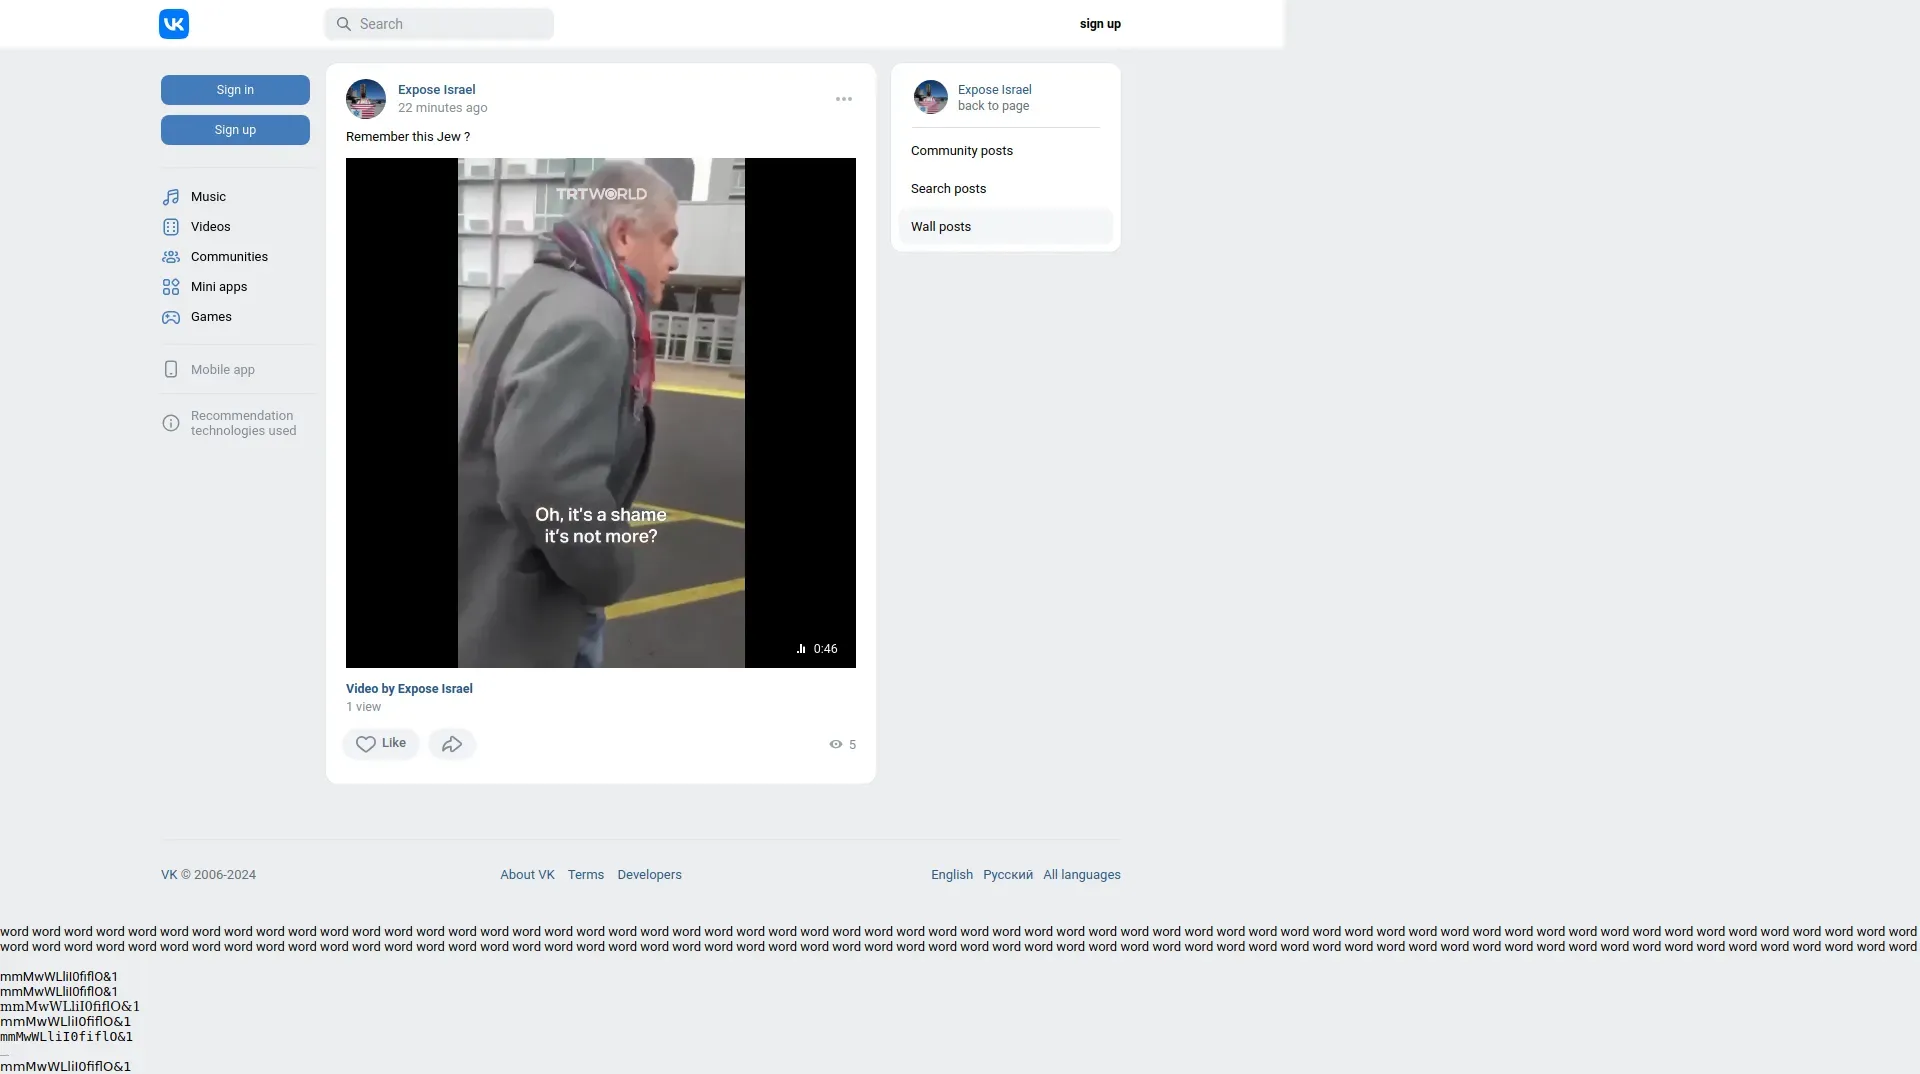Viewport: 1920px width, 1074px height.
Task: Focus the Search input field
Action: 439,24
